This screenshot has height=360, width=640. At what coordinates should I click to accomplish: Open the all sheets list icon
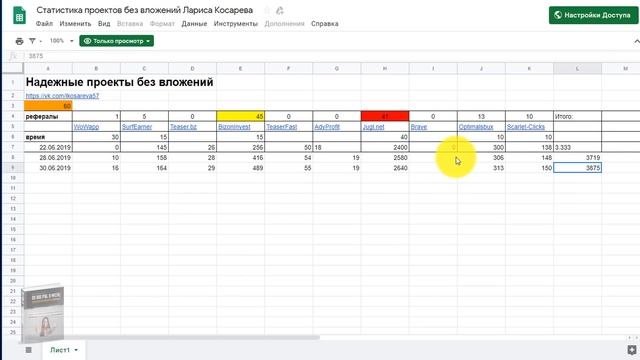click(x=29, y=350)
